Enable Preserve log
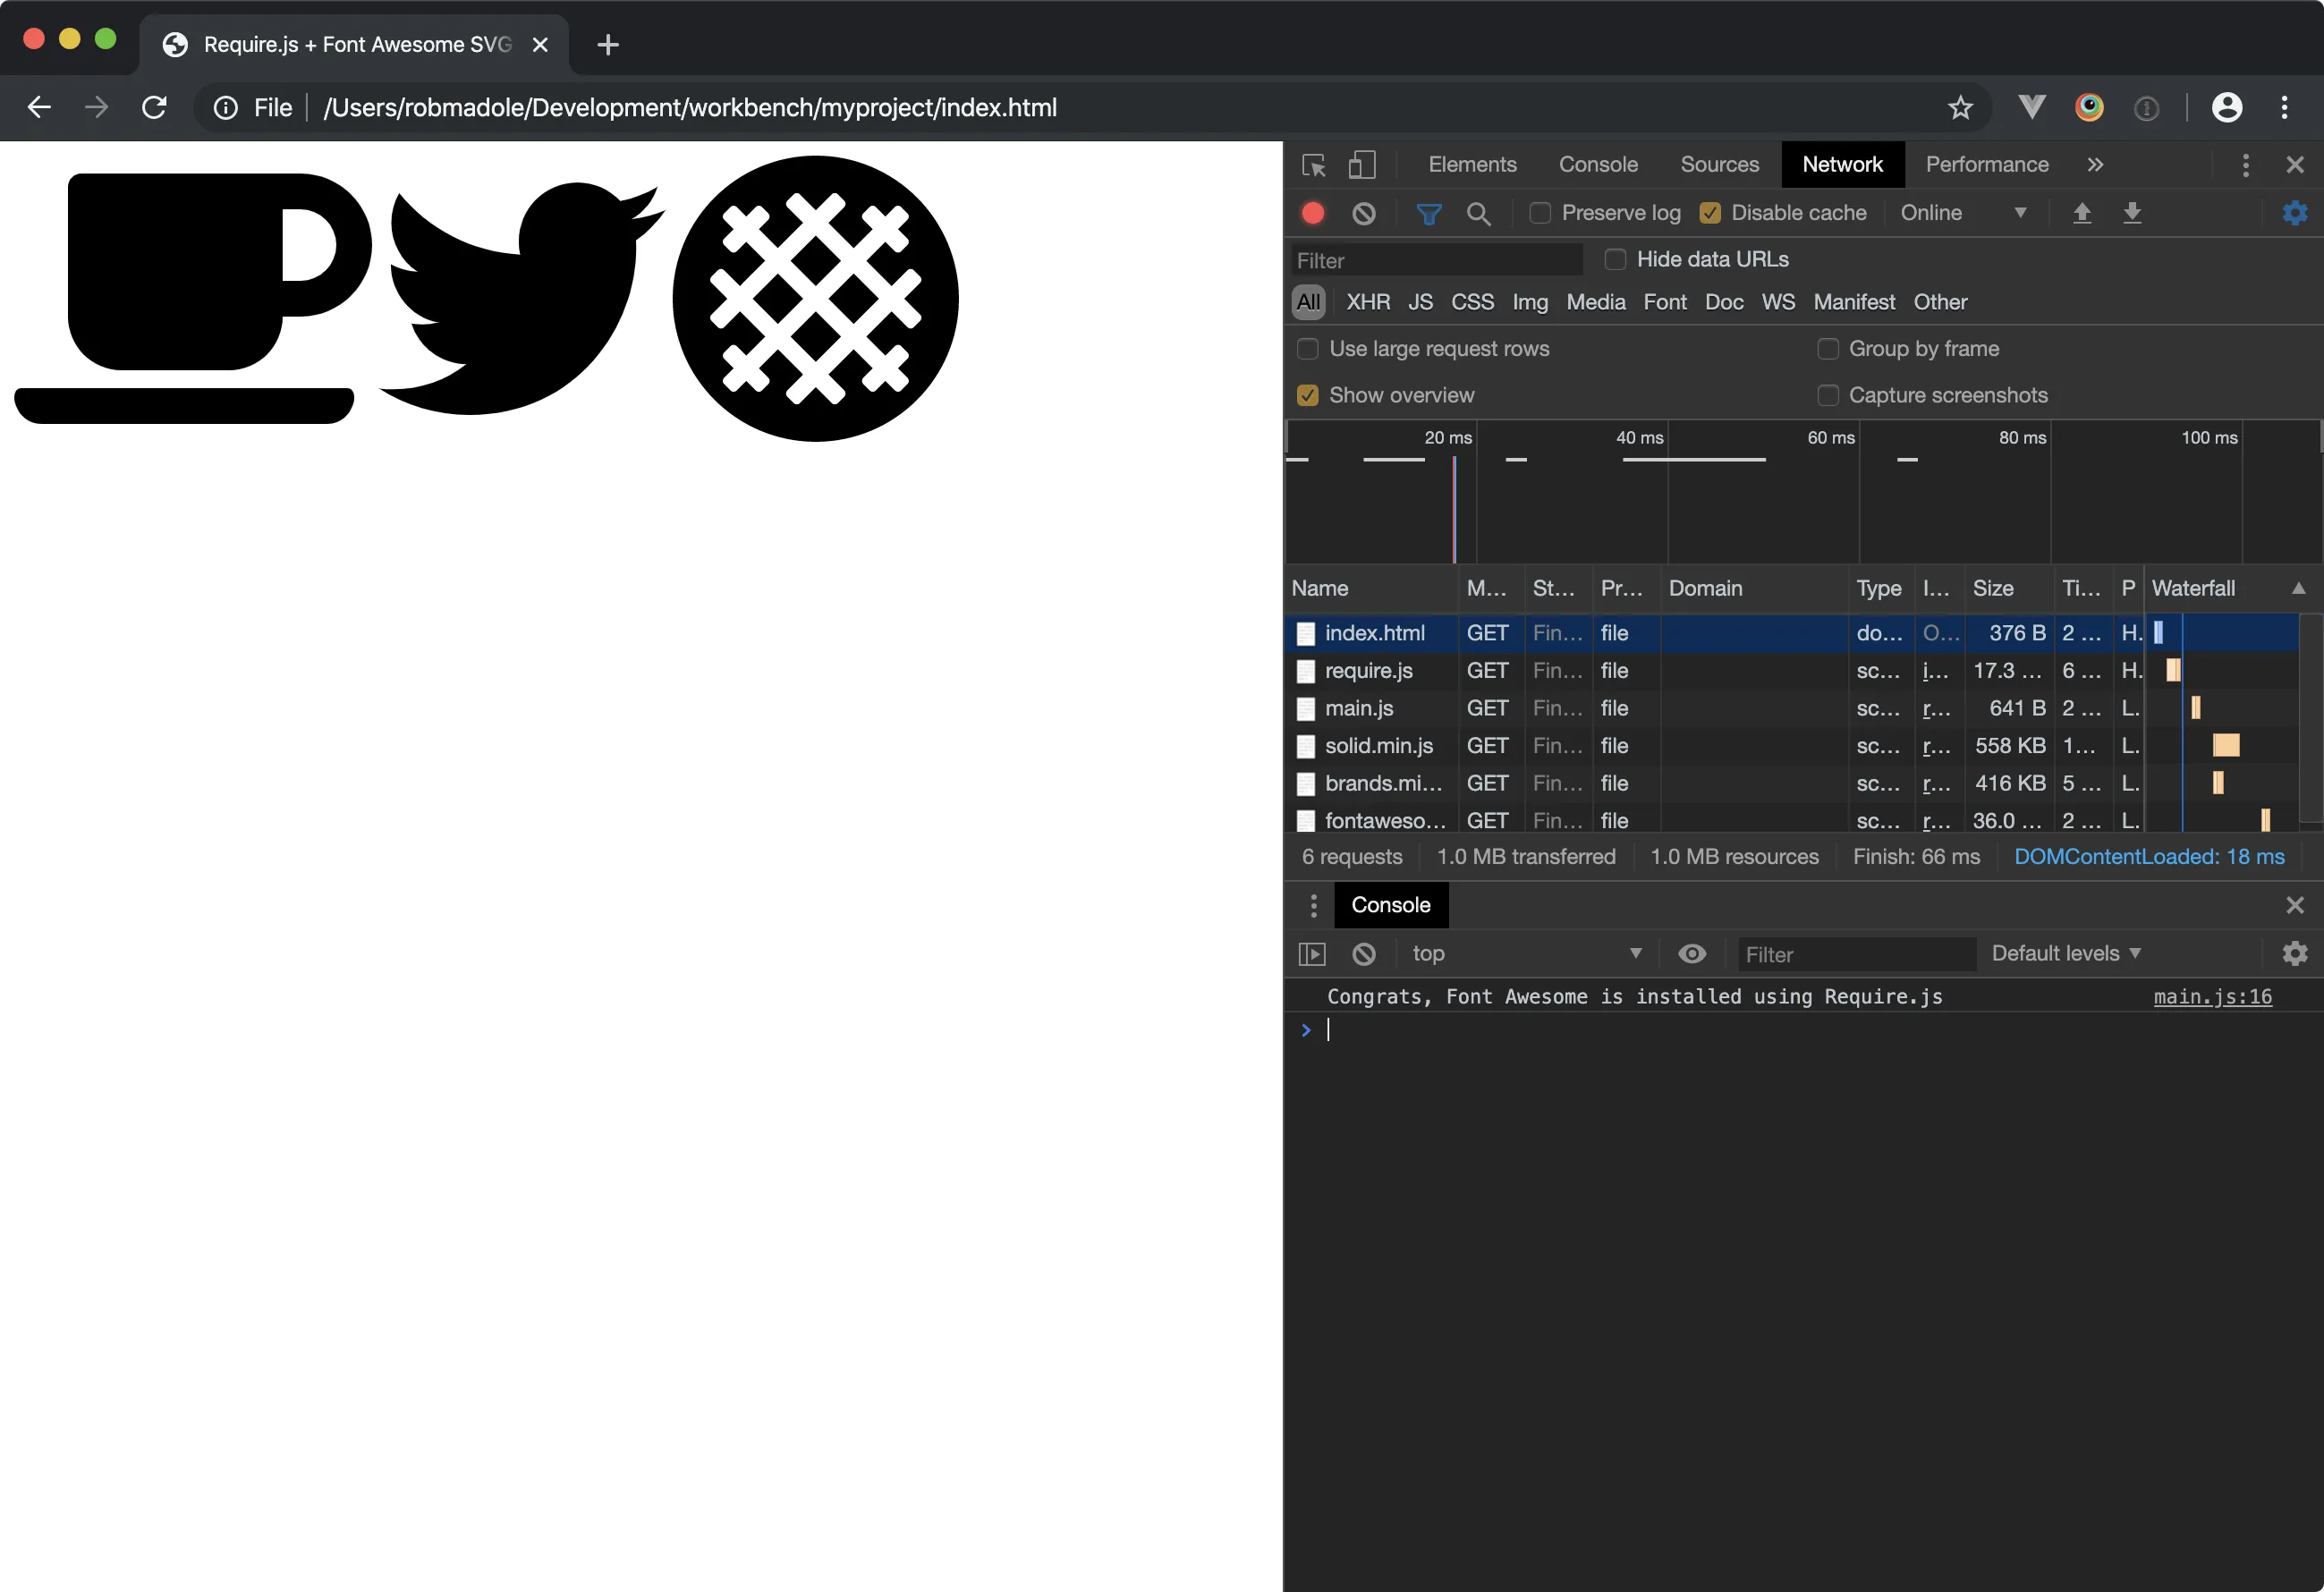2324x1592 pixels. 1539,213
